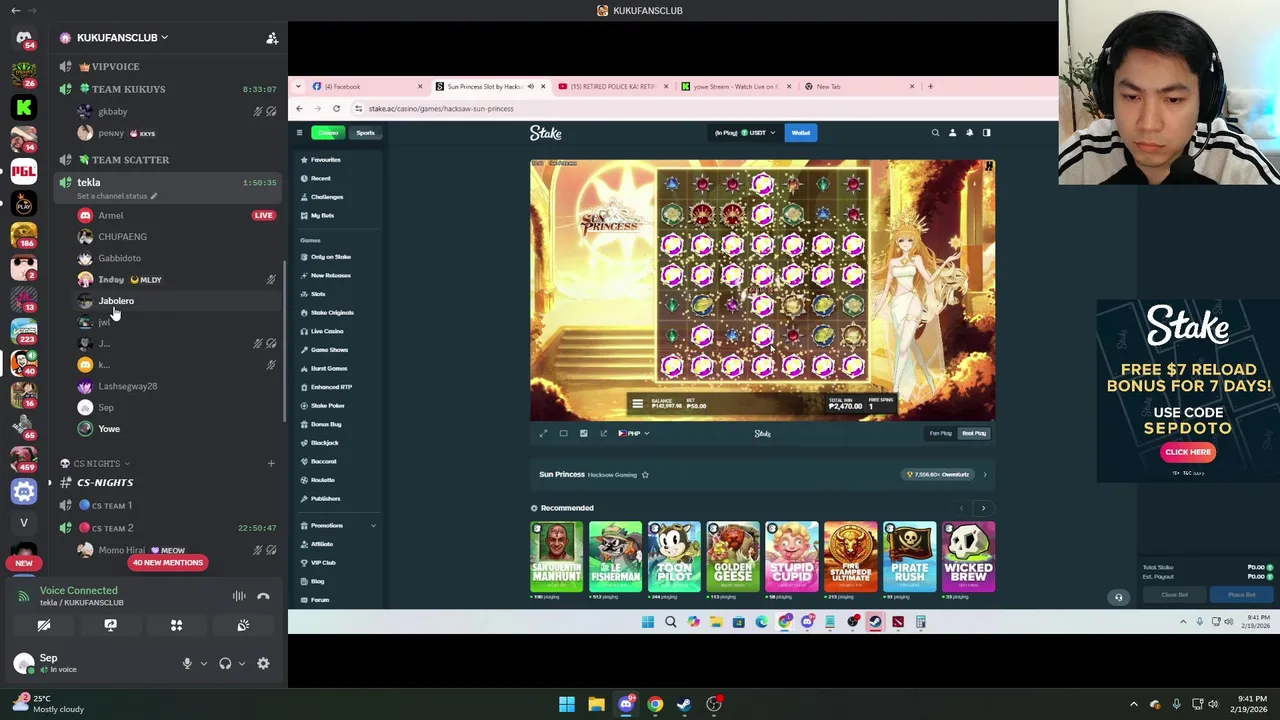
Task: Switch to the Casino section
Action: (x=328, y=133)
